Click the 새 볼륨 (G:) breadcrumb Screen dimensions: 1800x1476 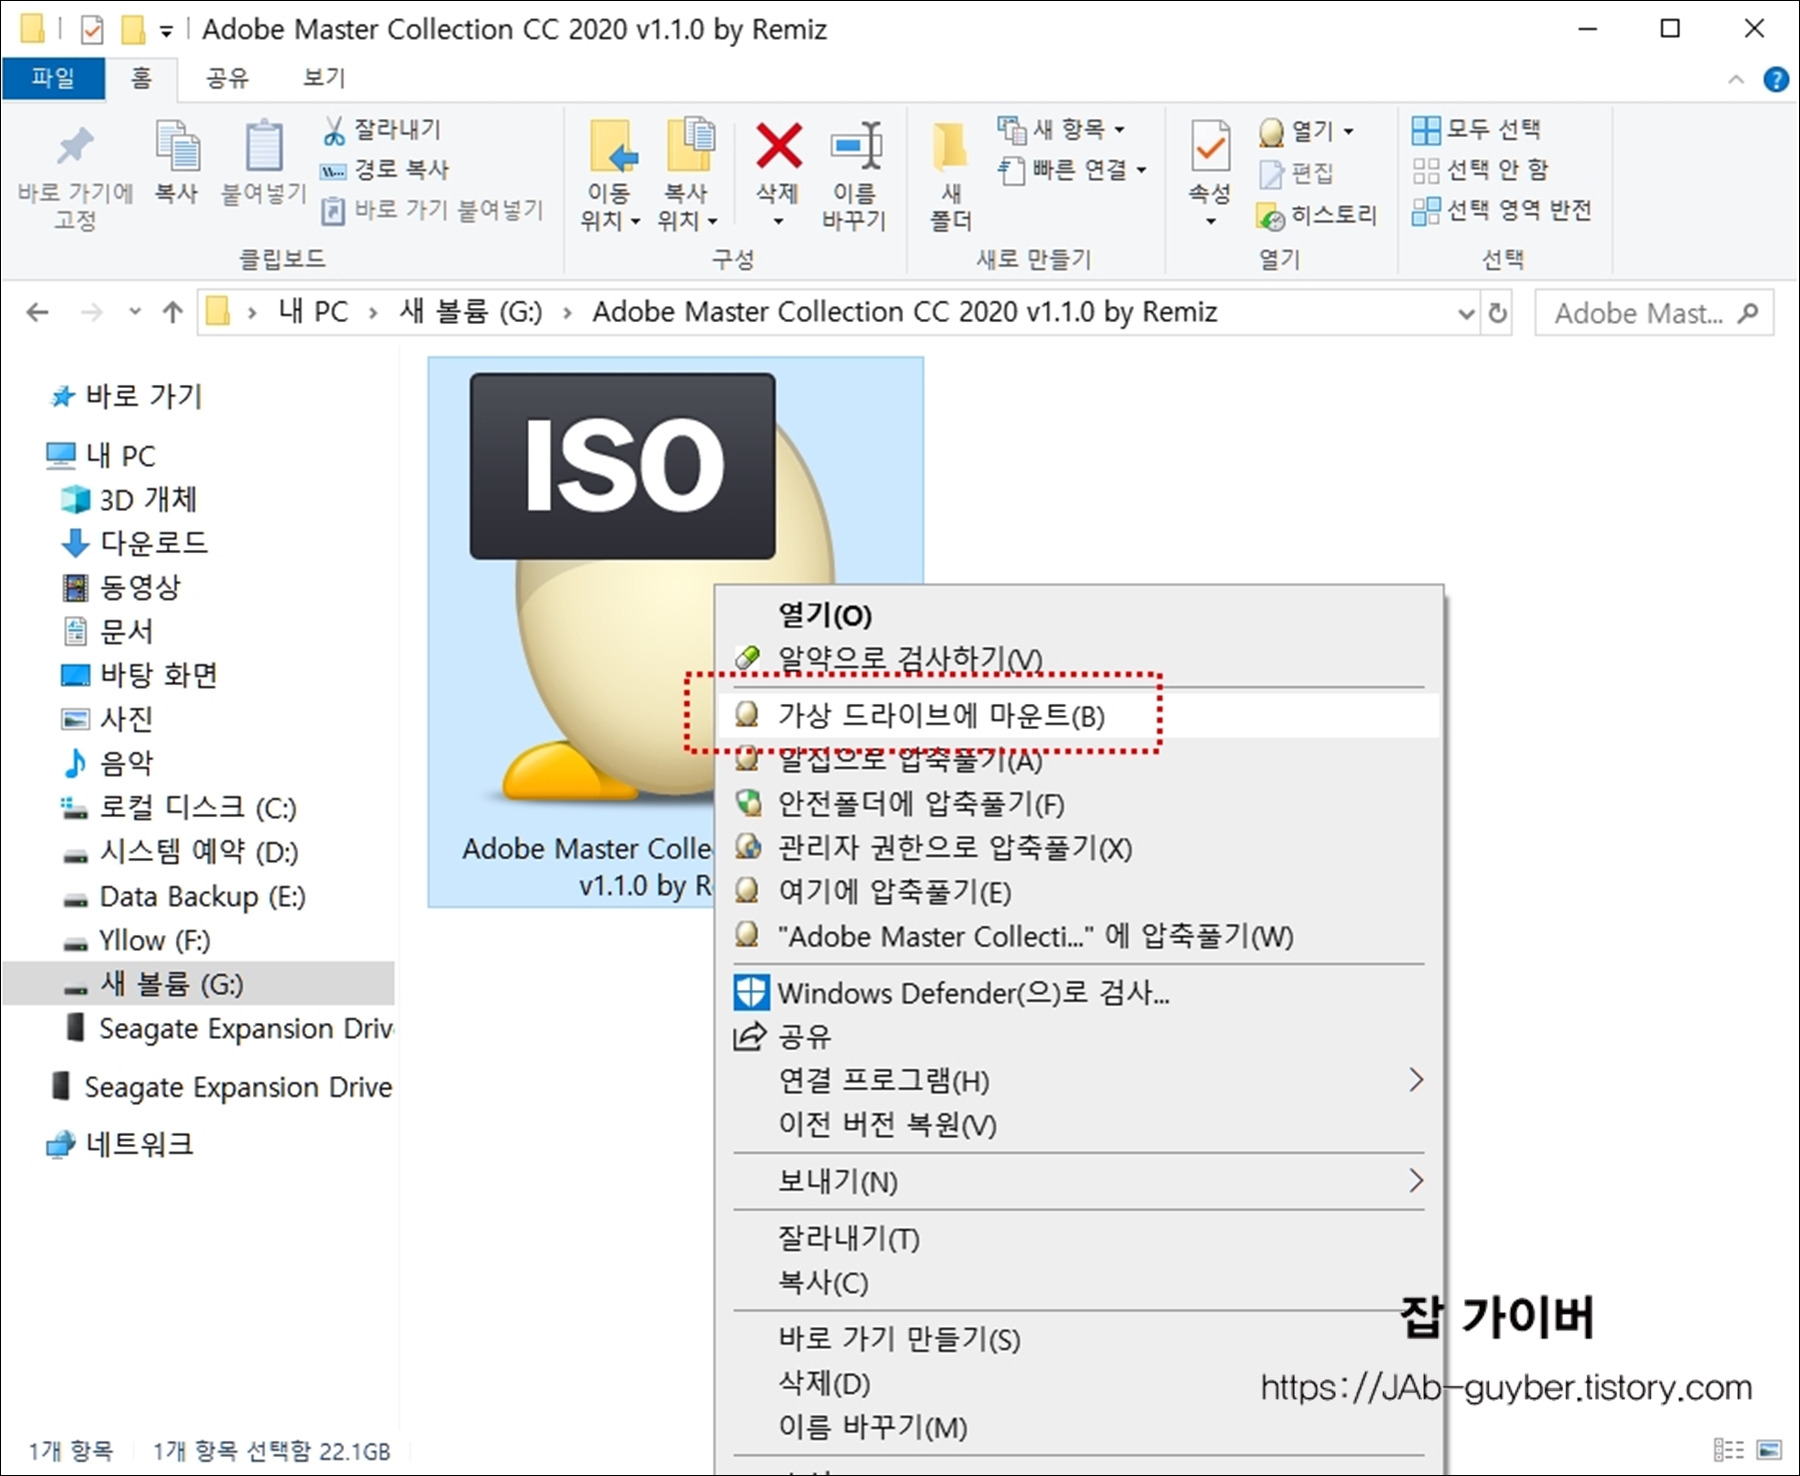[471, 312]
